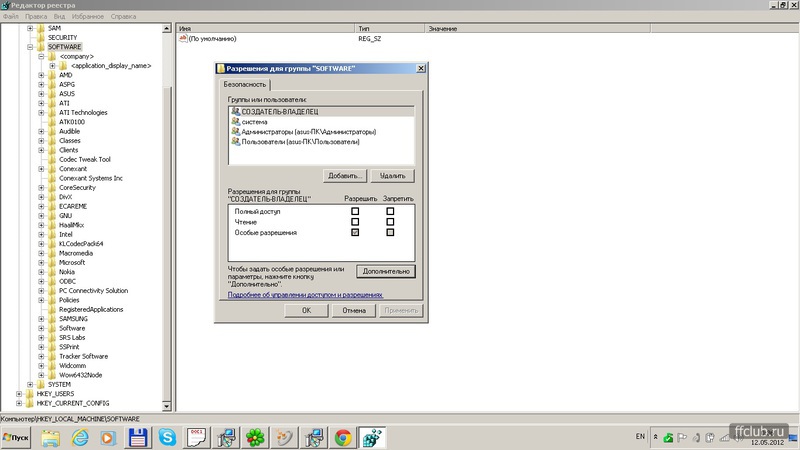
Task: Click the Отмена button
Action: (354, 310)
